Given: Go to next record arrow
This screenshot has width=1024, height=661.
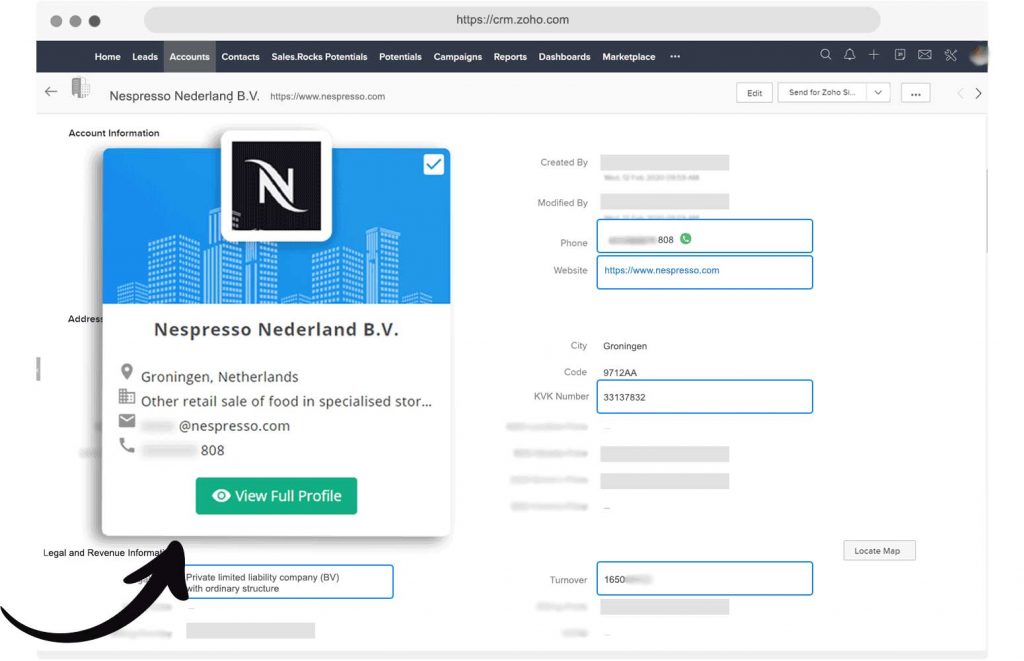Looking at the screenshot, I should point(978,93).
